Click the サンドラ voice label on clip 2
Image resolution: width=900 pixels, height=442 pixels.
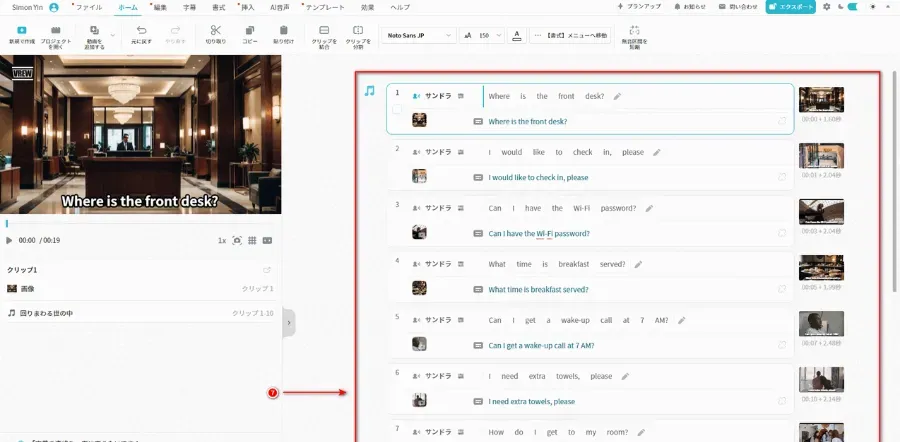(x=438, y=152)
